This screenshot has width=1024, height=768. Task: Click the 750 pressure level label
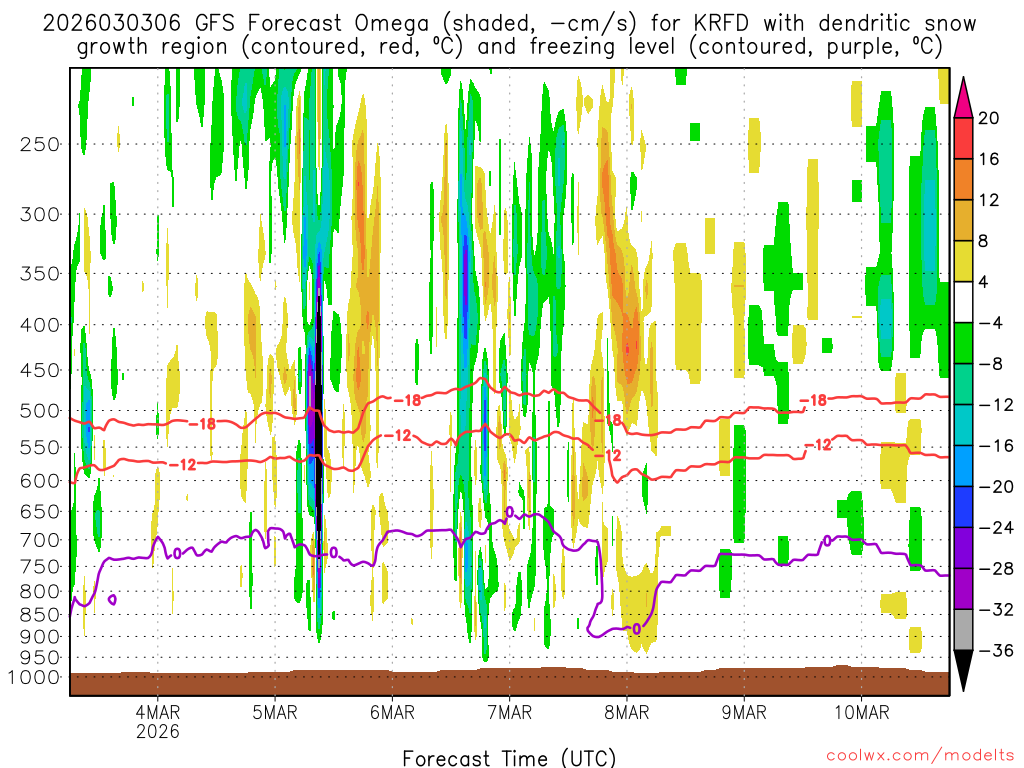40,567
